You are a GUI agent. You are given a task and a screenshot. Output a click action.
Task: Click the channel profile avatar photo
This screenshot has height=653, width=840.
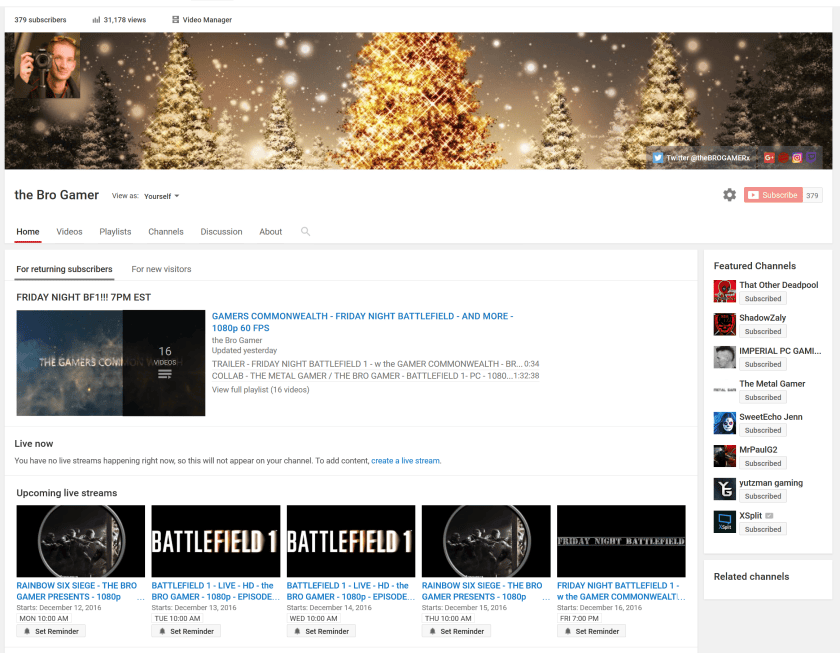coord(47,65)
